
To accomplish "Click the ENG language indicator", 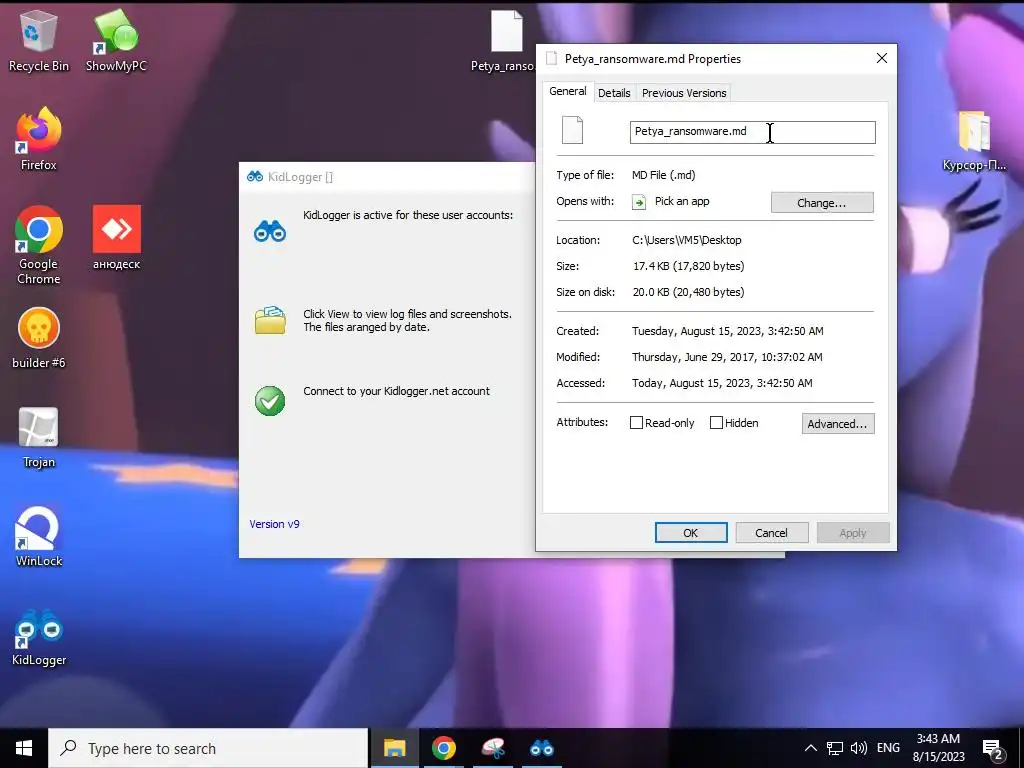I will tap(888, 748).
